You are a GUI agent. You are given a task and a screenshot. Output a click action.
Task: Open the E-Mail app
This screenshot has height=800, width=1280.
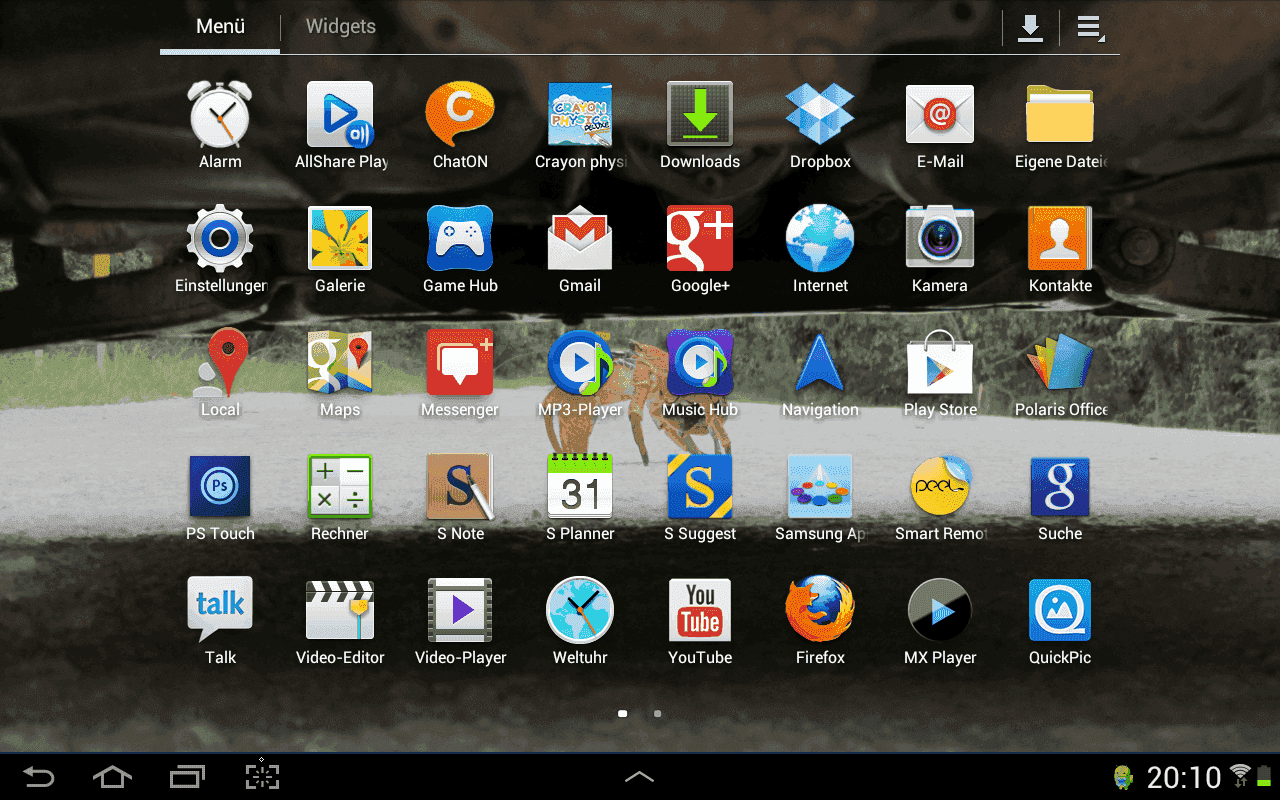[940, 126]
